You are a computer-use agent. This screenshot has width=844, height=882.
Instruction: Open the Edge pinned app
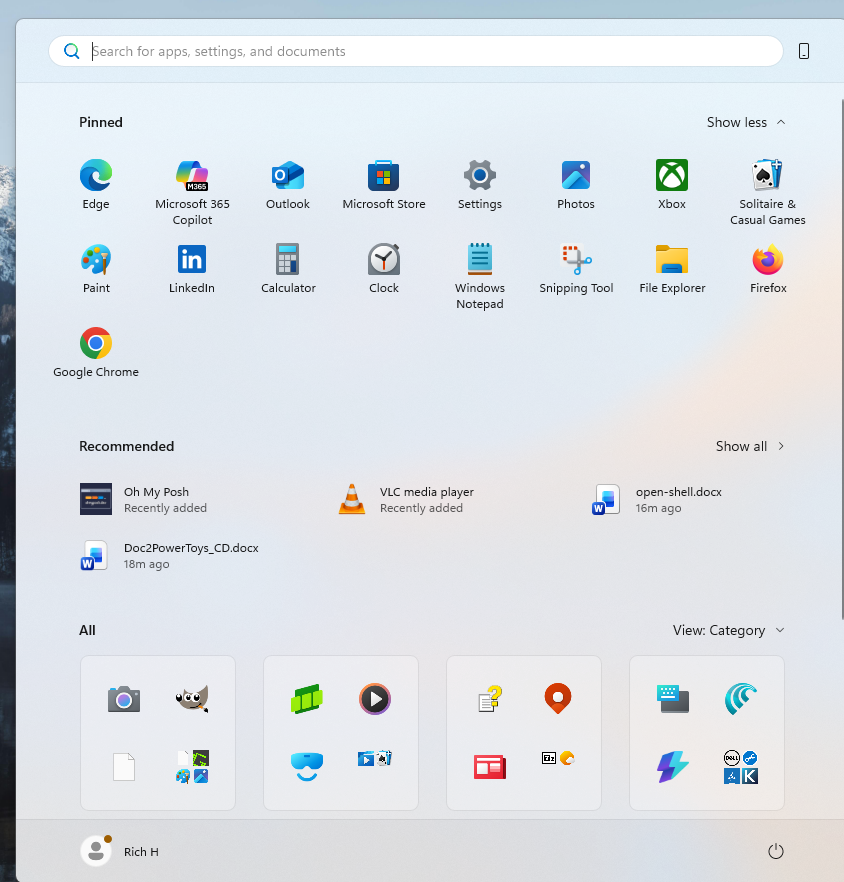(96, 185)
